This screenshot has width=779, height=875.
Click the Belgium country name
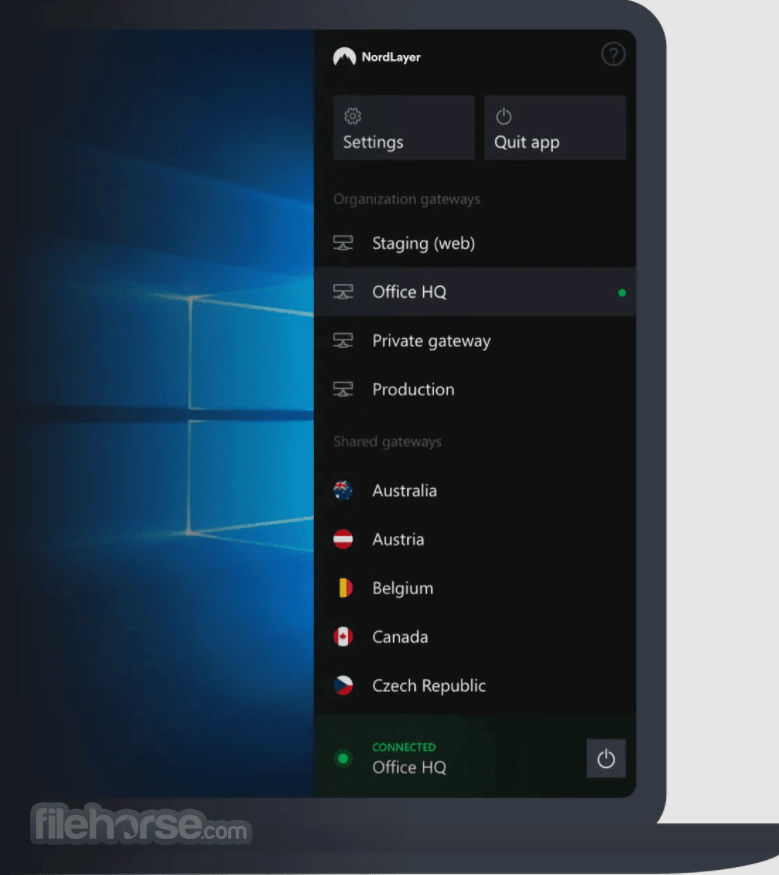[x=403, y=588]
